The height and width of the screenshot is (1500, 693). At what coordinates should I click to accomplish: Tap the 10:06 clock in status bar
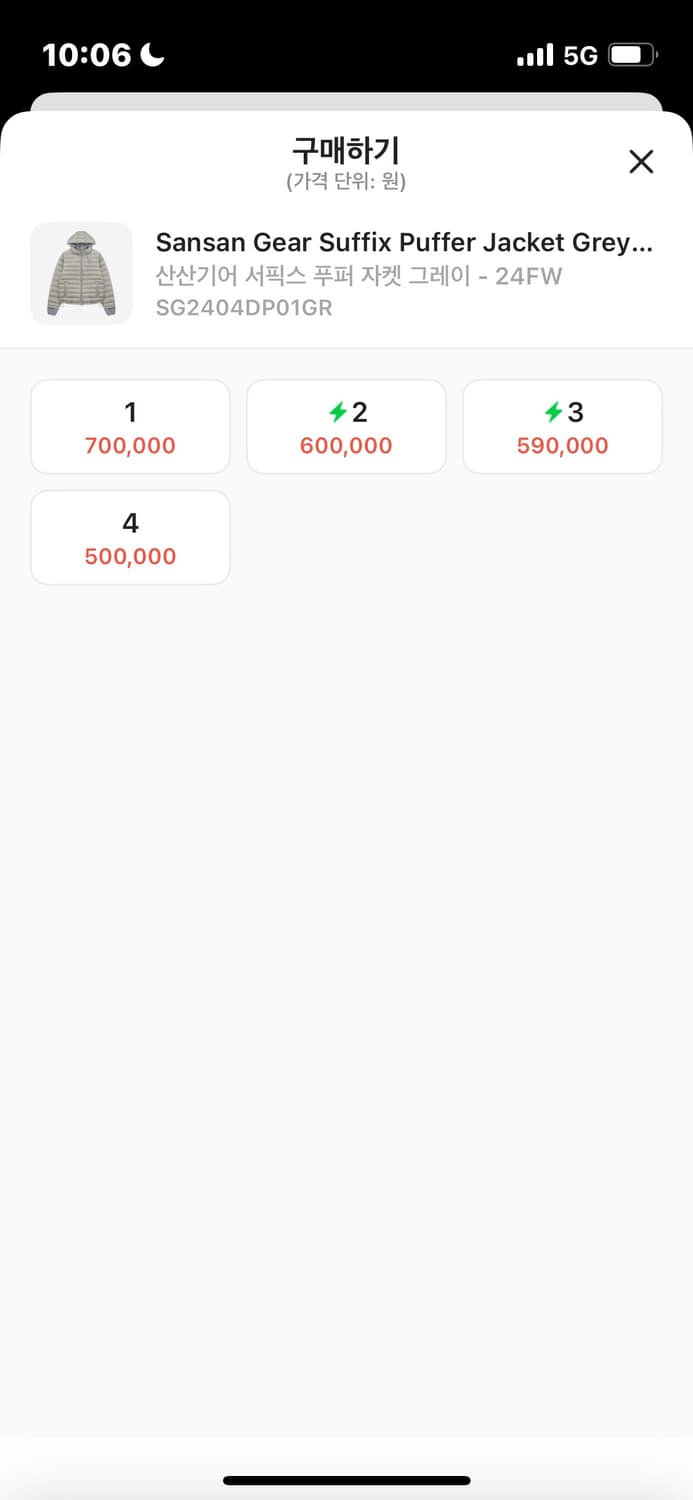coord(87,55)
